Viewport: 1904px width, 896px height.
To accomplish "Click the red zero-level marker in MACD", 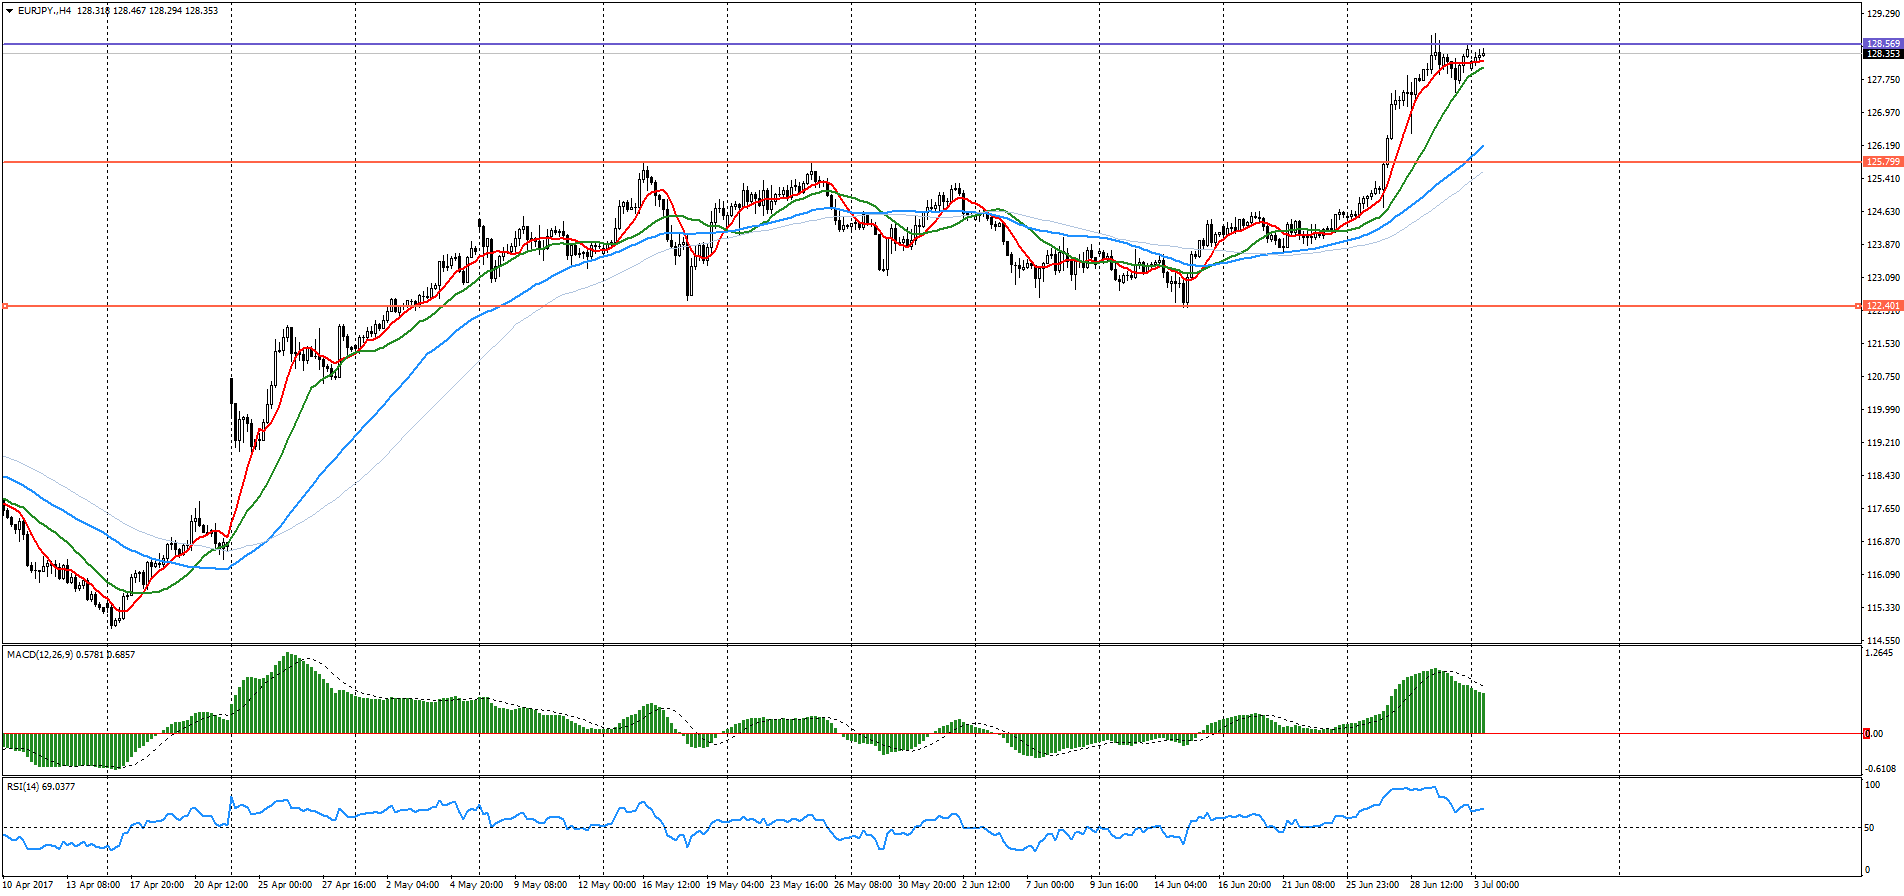I will pyautogui.click(x=1866, y=734).
